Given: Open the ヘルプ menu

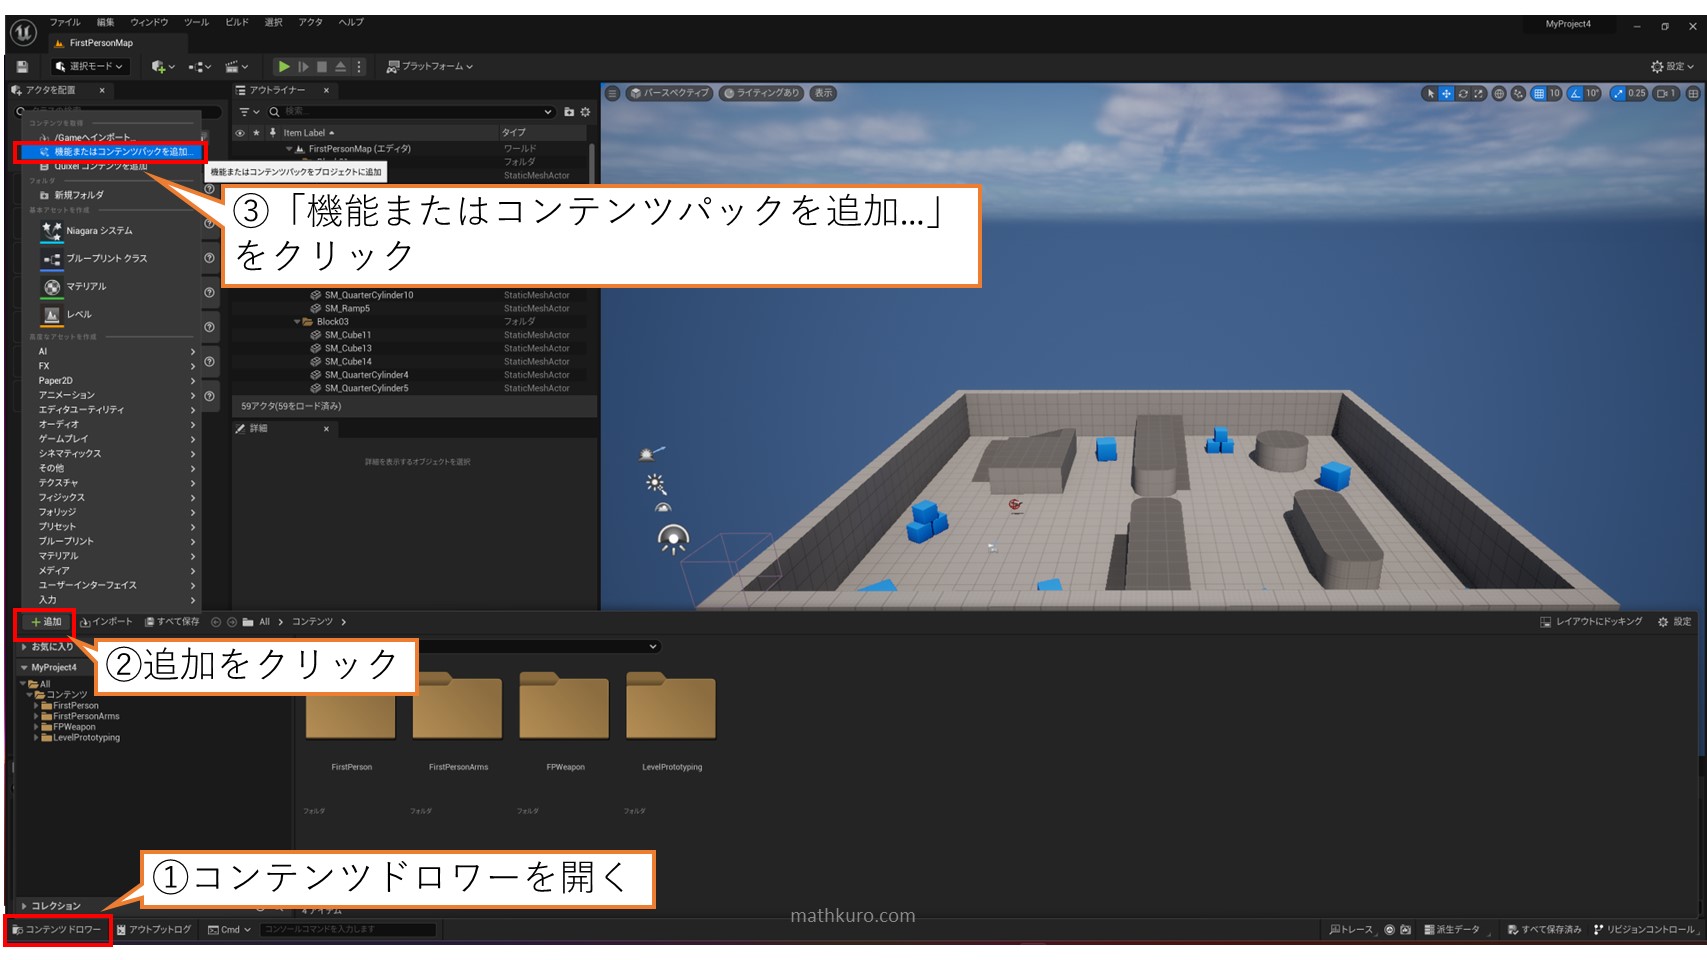Looking at the screenshot, I should 351,22.
